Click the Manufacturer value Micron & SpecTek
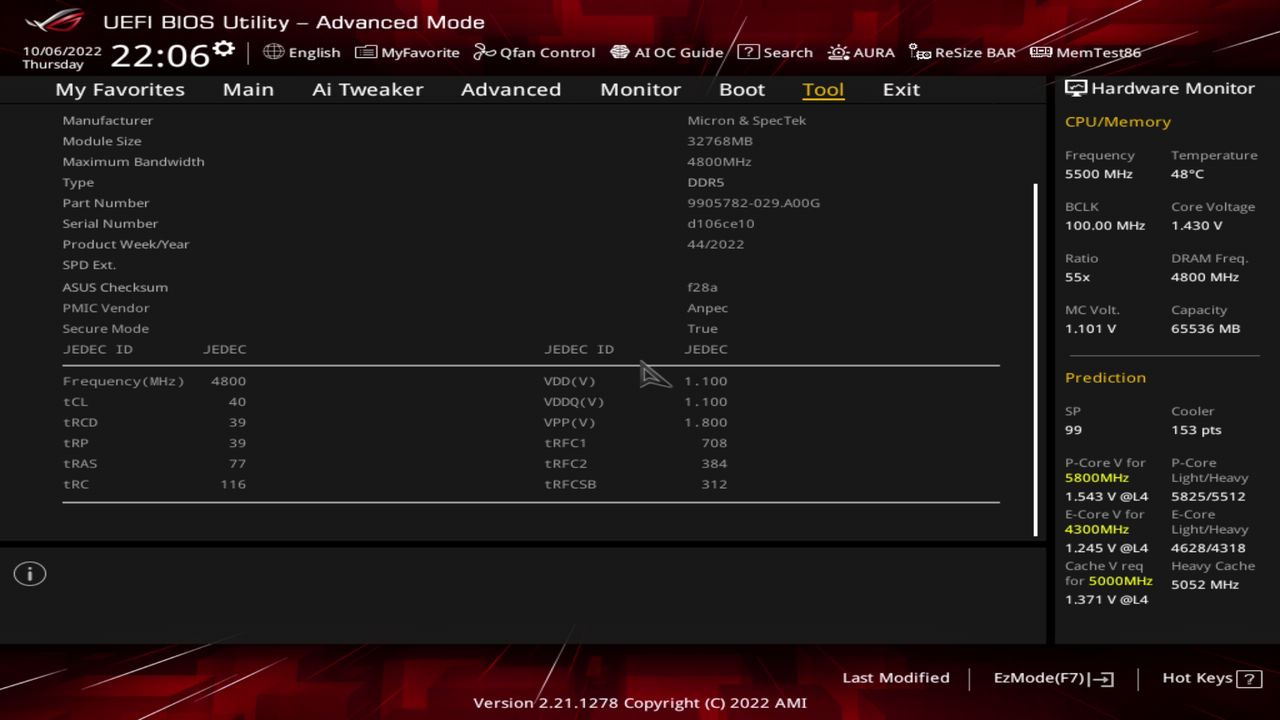 click(x=746, y=120)
